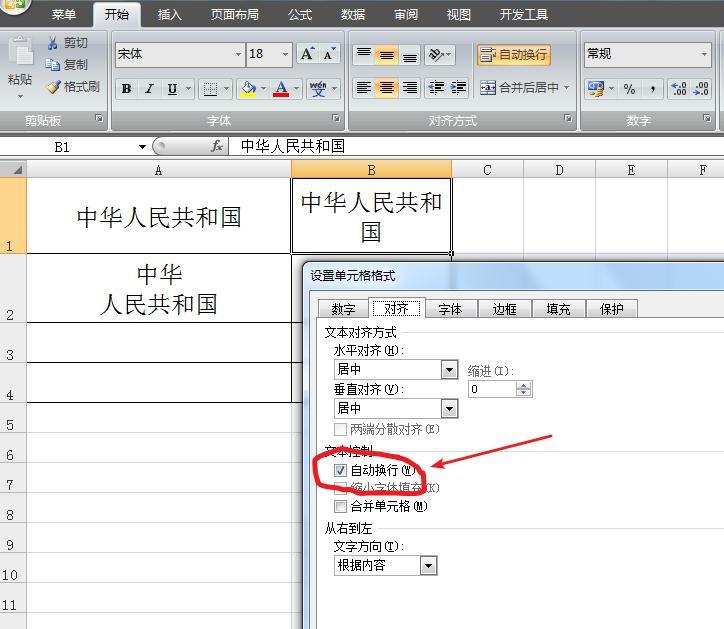724x629 pixels.
Task: Click the 缩进 indent spinner arrows
Action: 523,389
